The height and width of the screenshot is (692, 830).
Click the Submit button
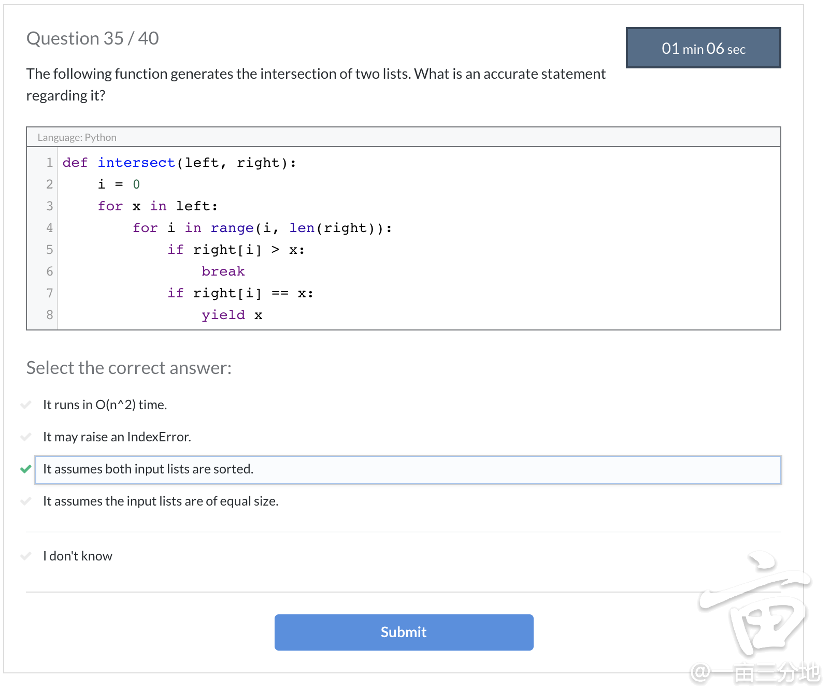(x=403, y=632)
